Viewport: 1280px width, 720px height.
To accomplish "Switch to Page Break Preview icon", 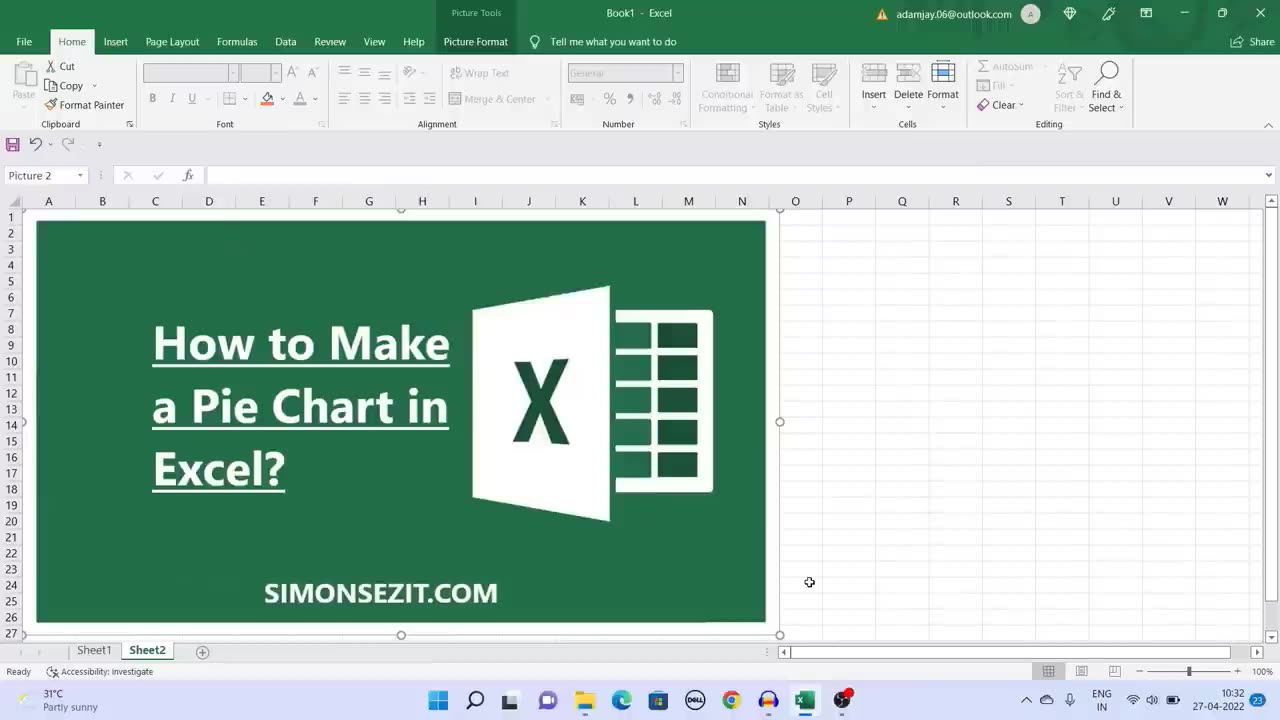I will point(1114,671).
